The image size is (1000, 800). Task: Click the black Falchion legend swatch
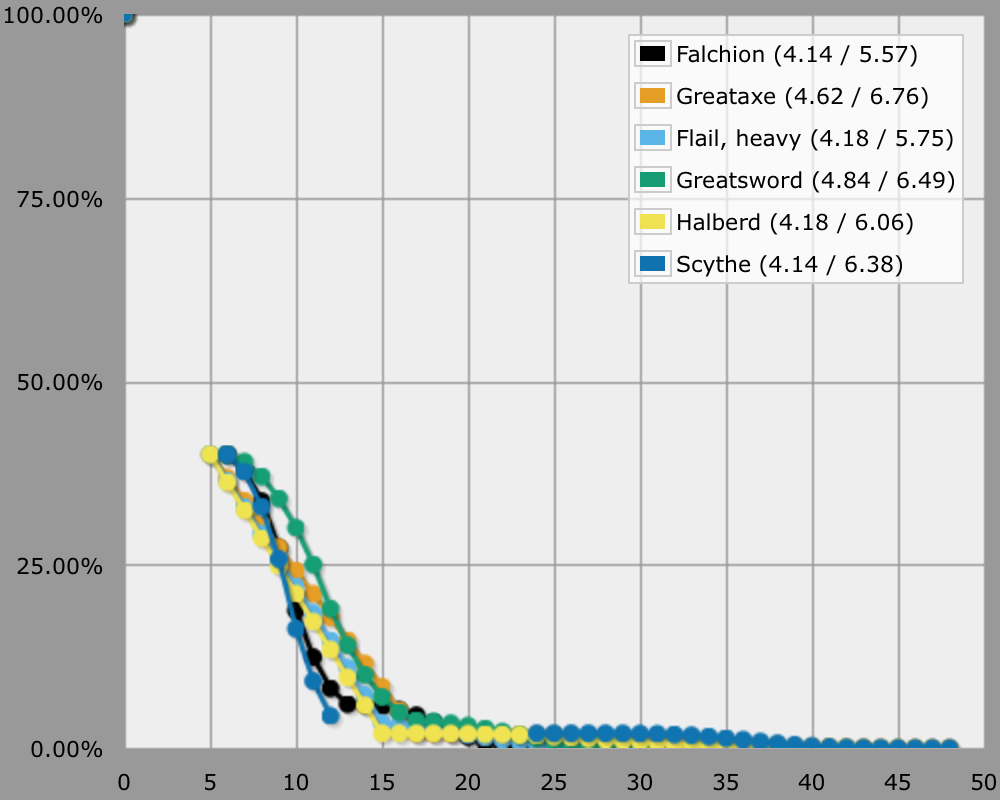(x=653, y=54)
